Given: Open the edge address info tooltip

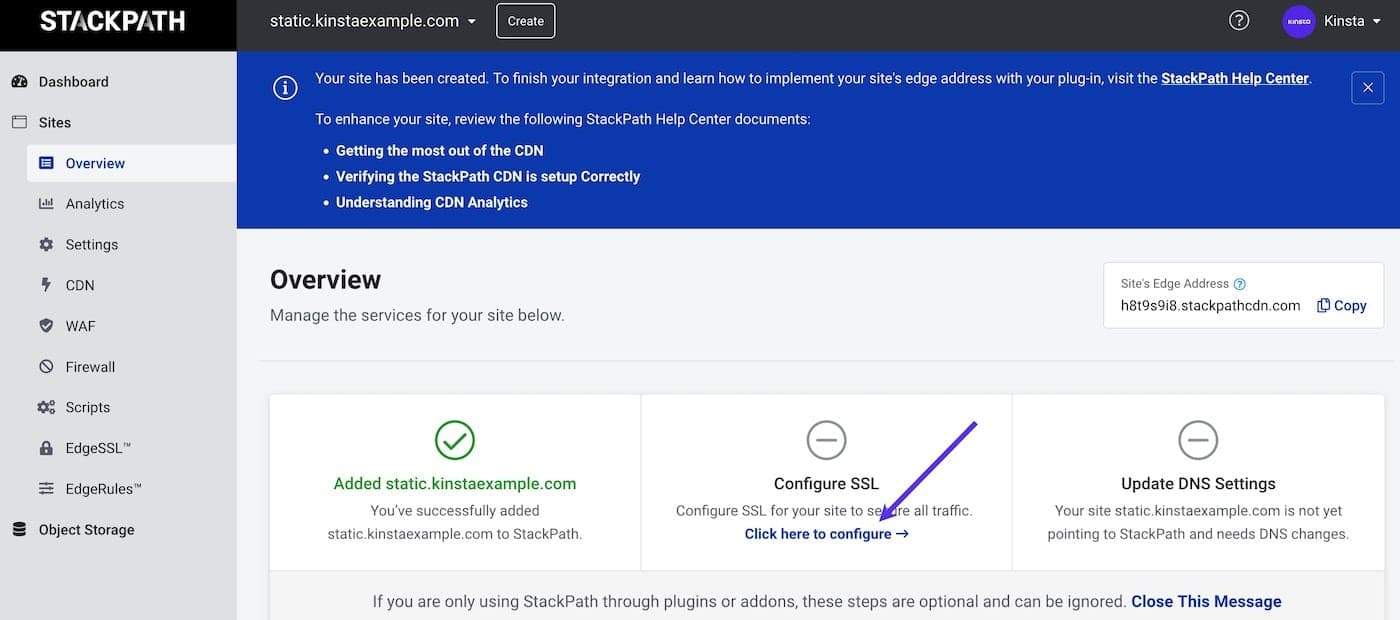Looking at the screenshot, I should tap(1240, 283).
